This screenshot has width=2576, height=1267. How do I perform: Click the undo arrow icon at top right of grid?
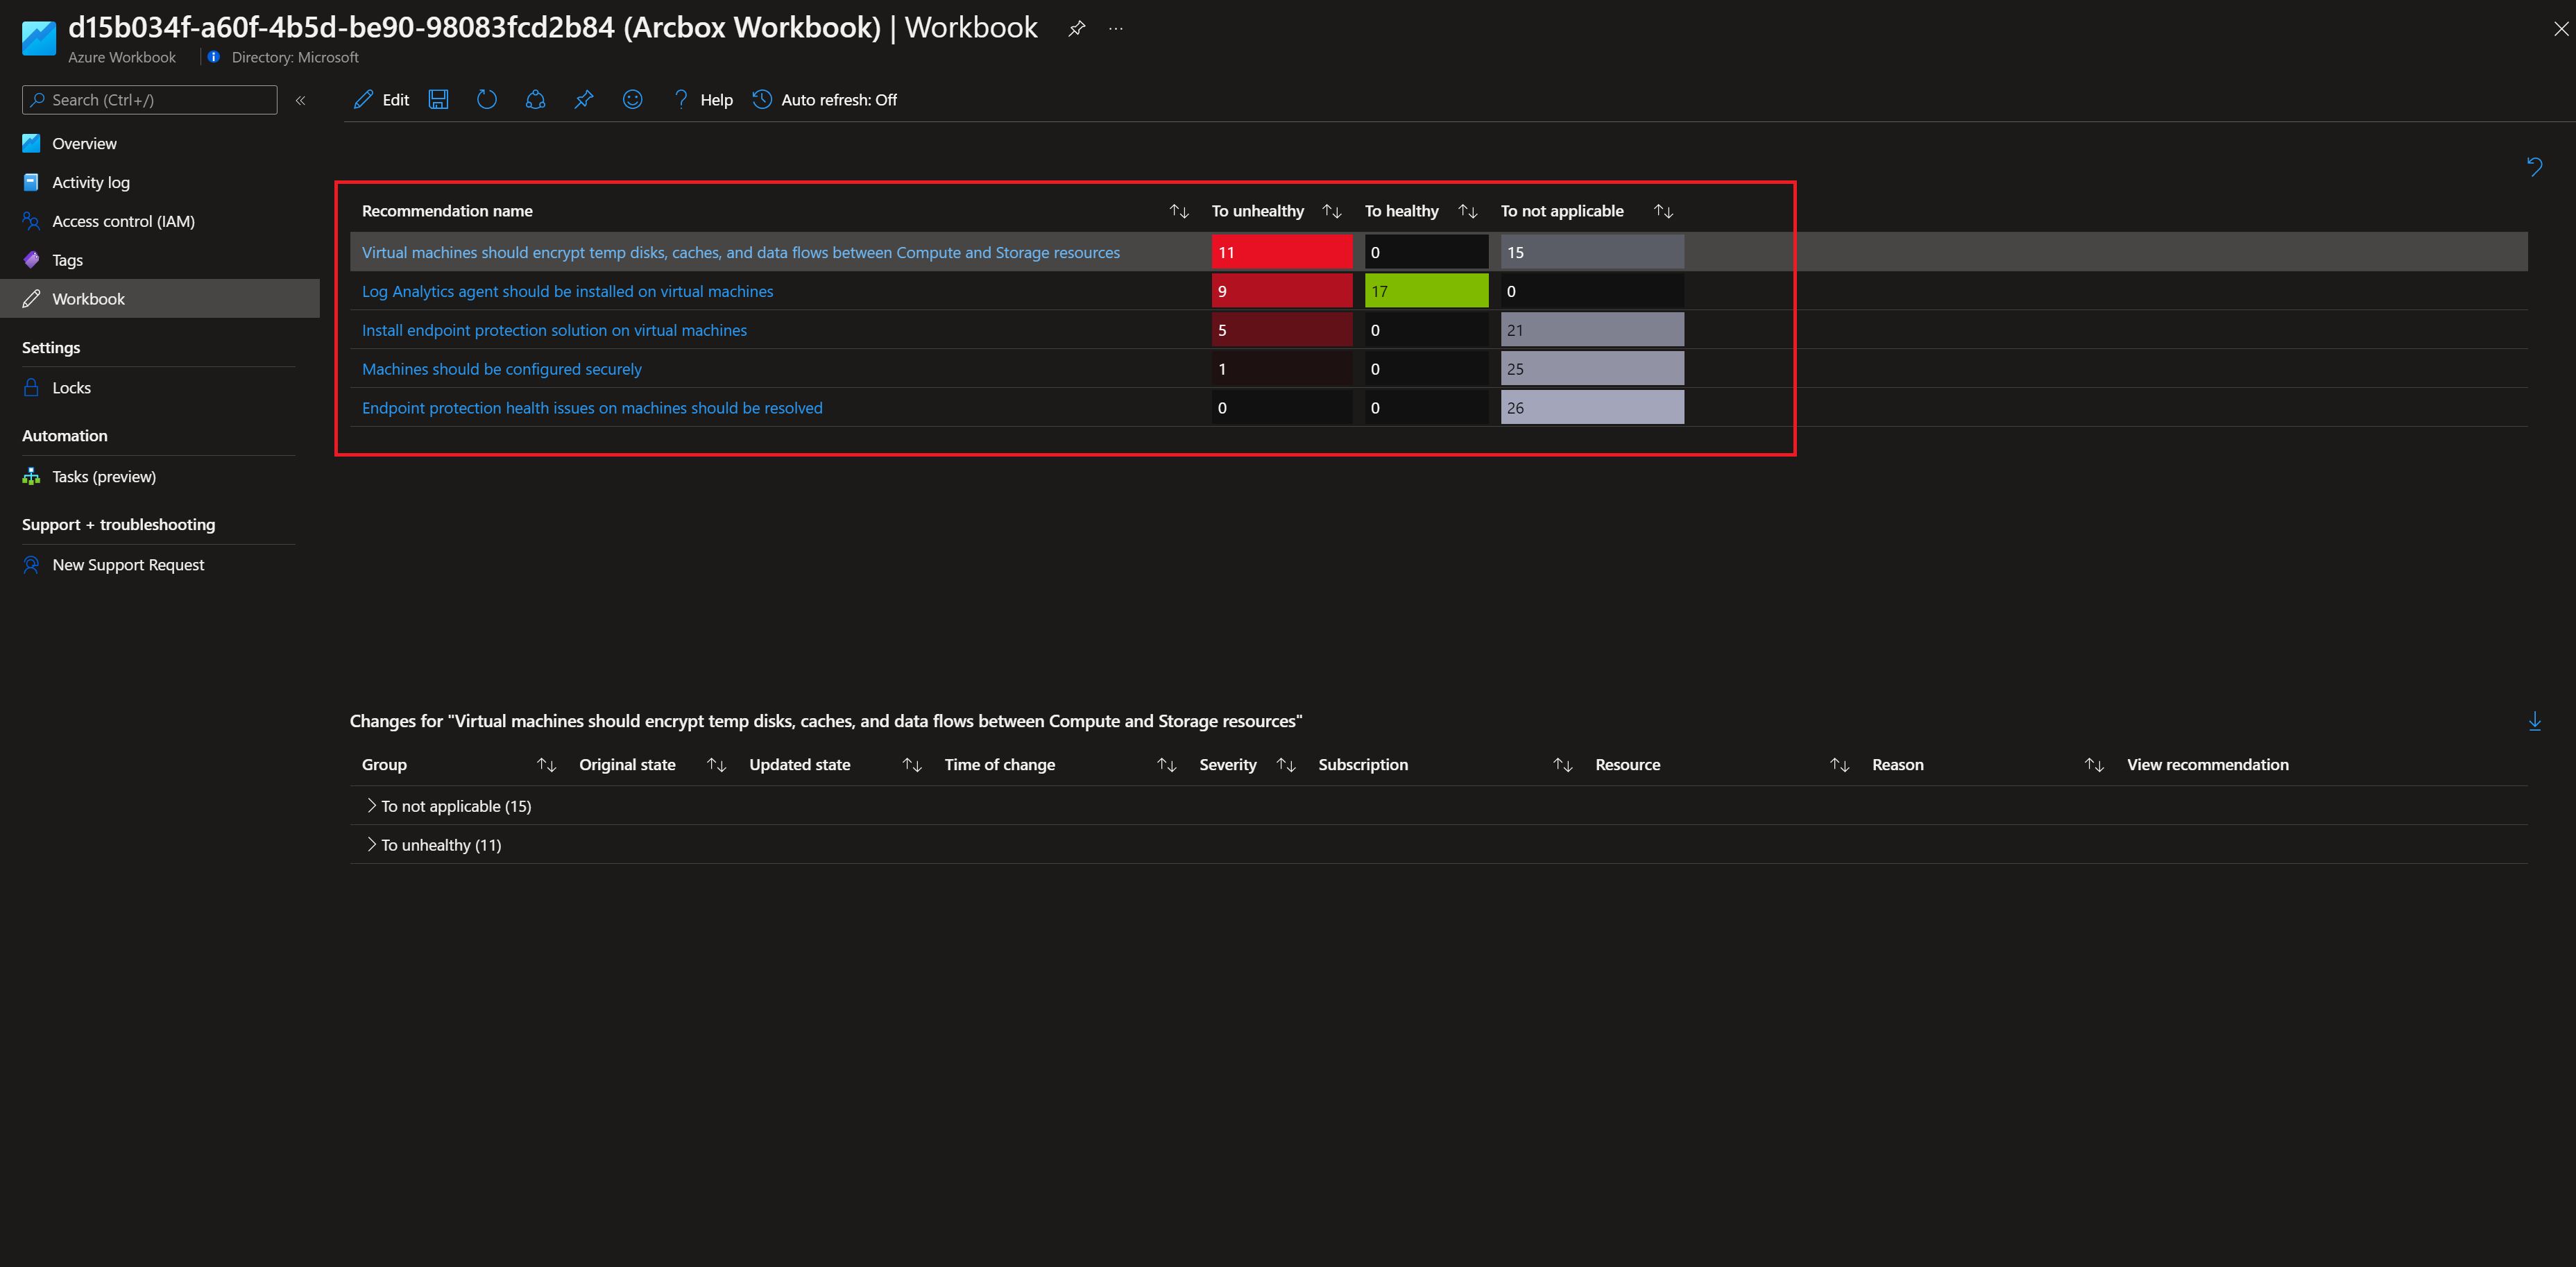pyautogui.click(x=2534, y=166)
